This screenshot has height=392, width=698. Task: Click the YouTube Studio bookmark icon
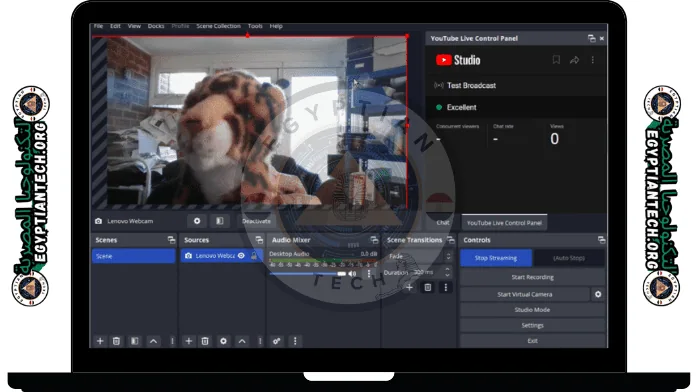pyautogui.click(x=556, y=60)
